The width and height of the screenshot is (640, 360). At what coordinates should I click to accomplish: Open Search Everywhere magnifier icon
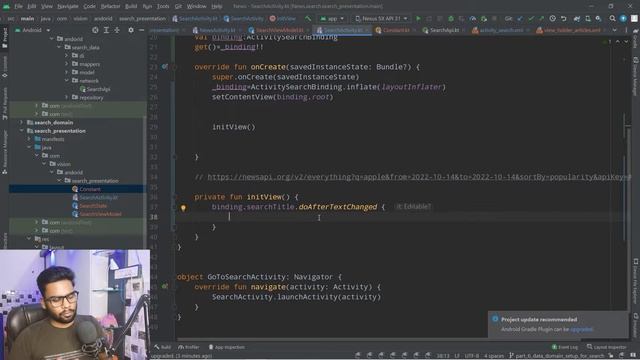(x=612, y=18)
